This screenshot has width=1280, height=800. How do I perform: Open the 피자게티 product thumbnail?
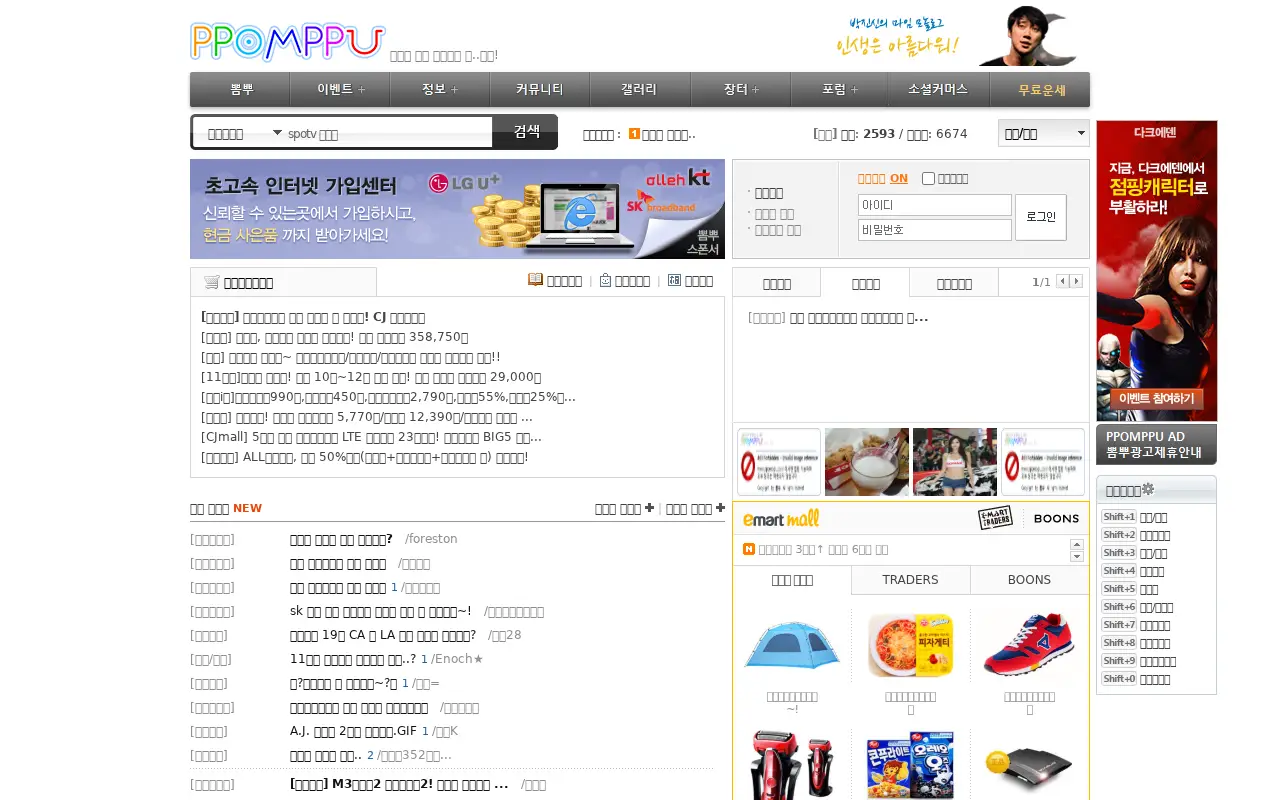click(910, 645)
